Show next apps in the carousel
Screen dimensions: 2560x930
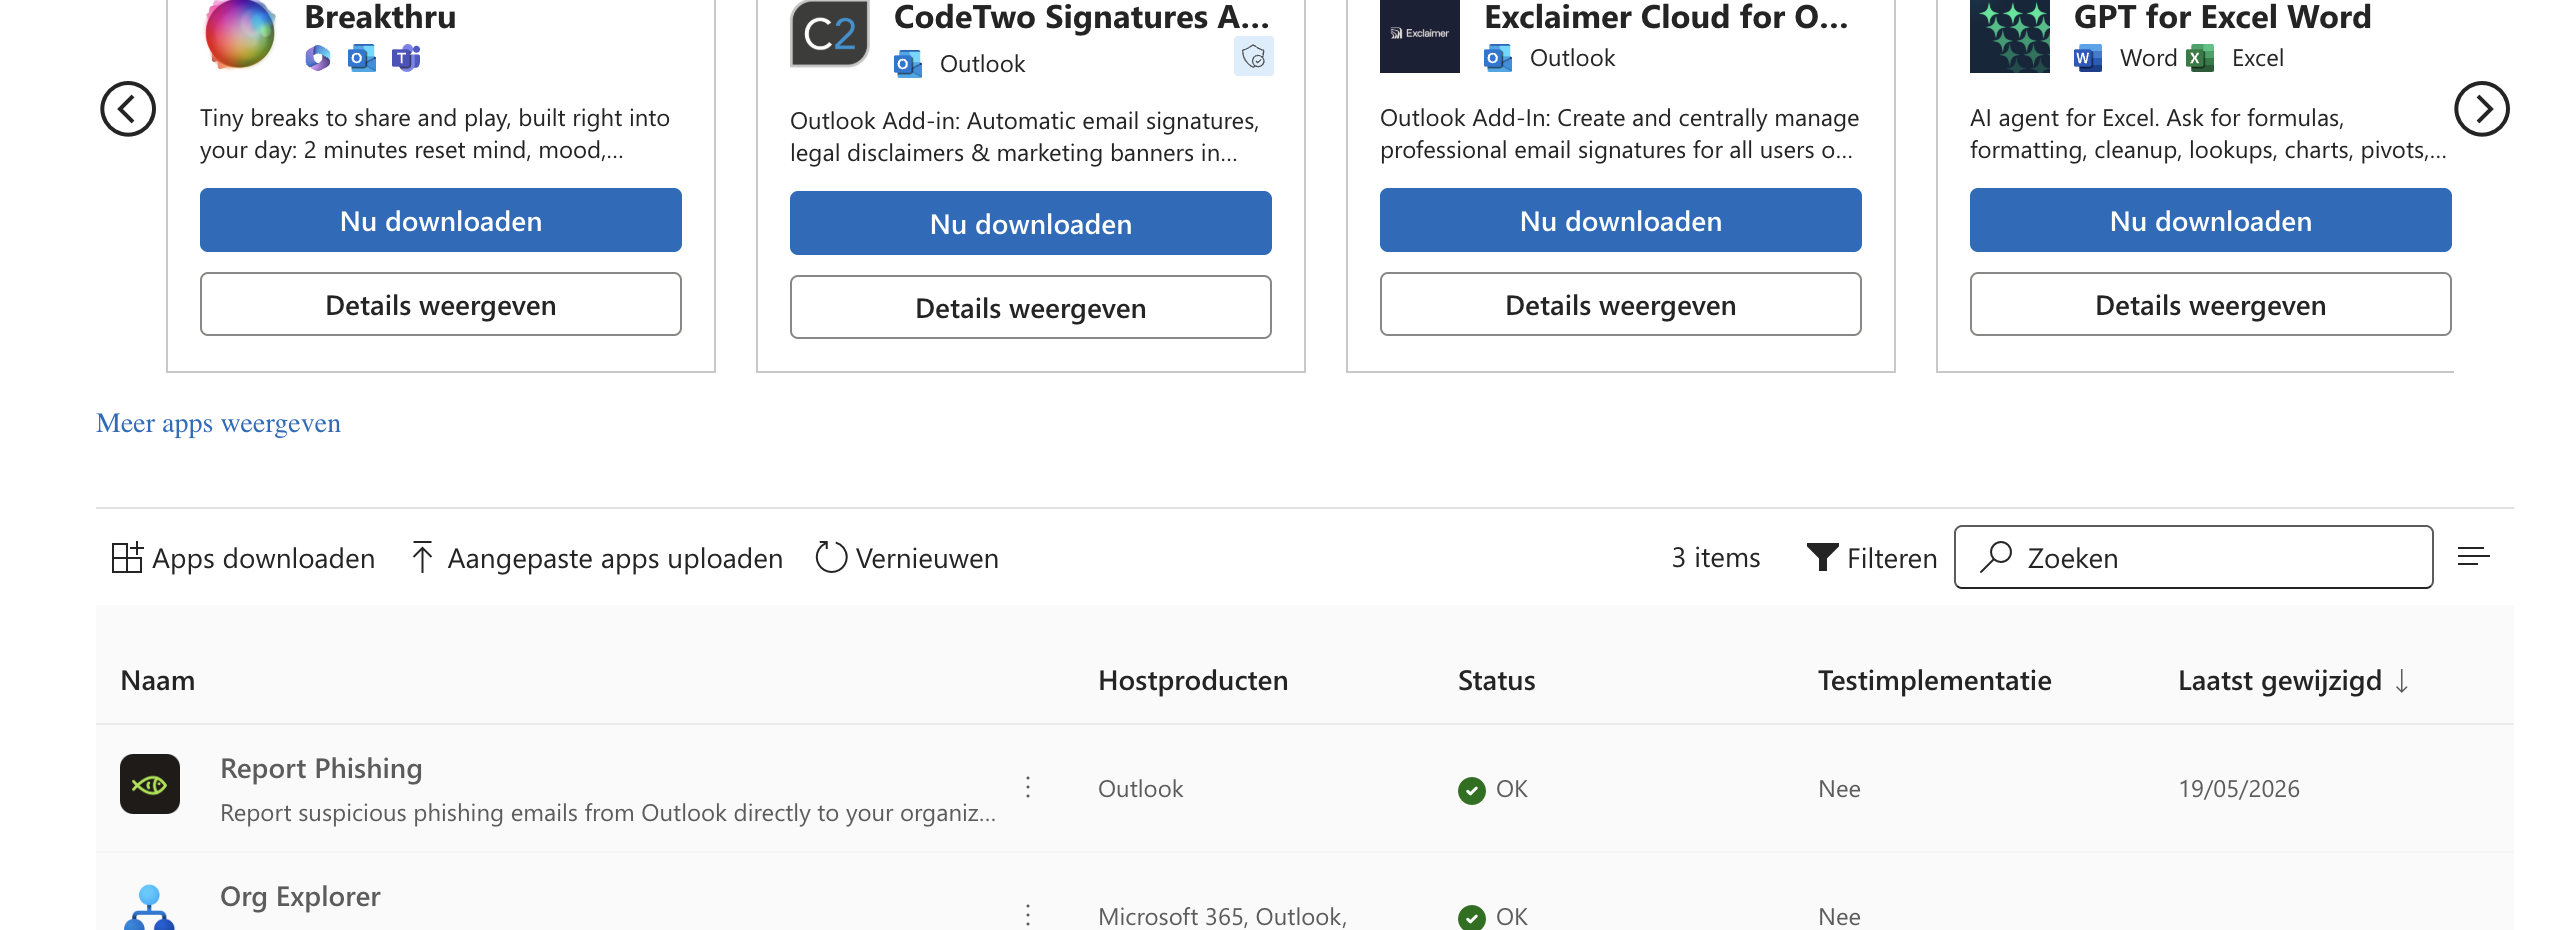(x=2482, y=109)
